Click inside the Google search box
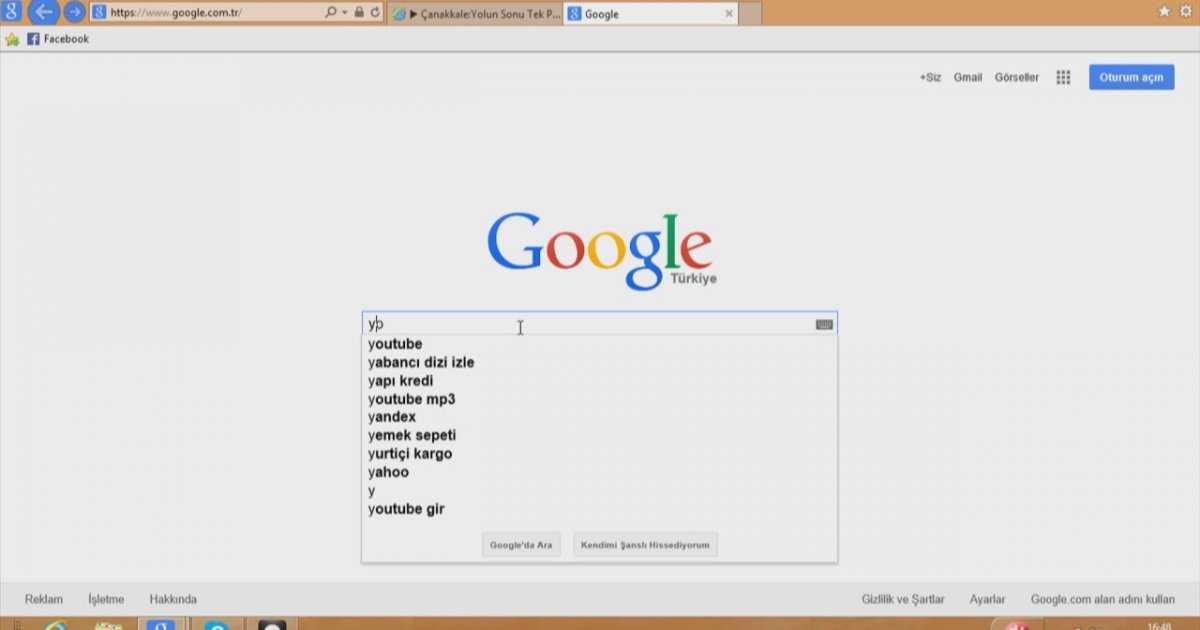The image size is (1200, 630). (x=599, y=324)
